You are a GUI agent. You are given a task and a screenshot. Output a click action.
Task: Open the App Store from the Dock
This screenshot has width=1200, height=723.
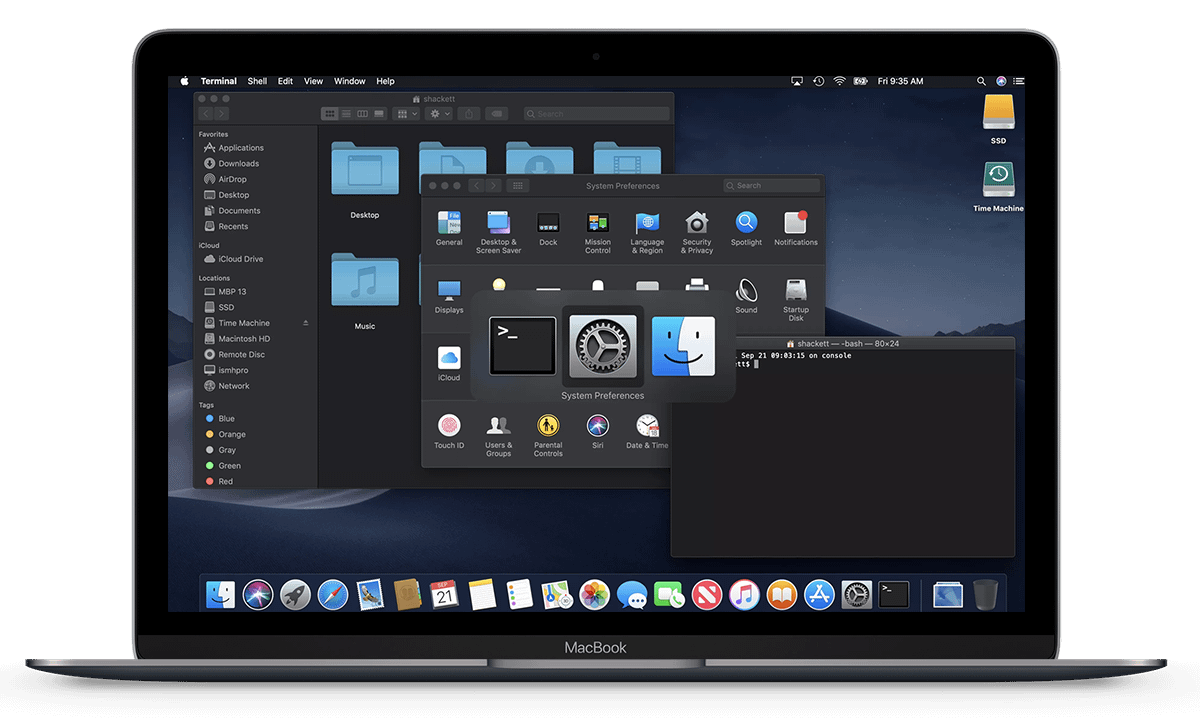point(819,595)
